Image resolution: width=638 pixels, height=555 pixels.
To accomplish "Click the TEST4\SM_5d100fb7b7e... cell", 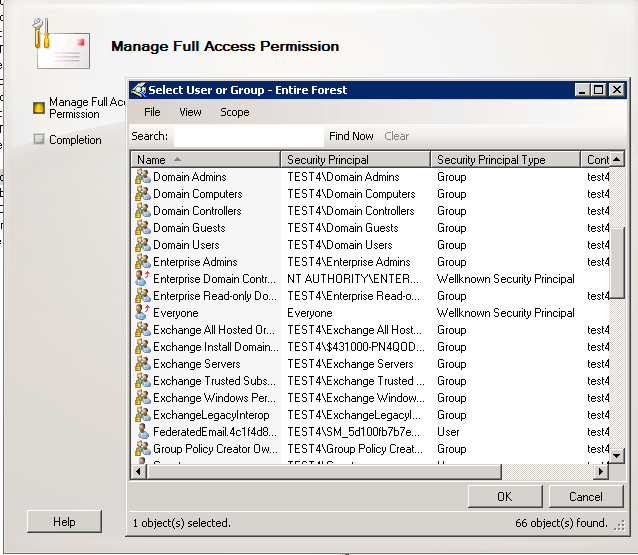I will pyautogui.click(x=354, y=432).
